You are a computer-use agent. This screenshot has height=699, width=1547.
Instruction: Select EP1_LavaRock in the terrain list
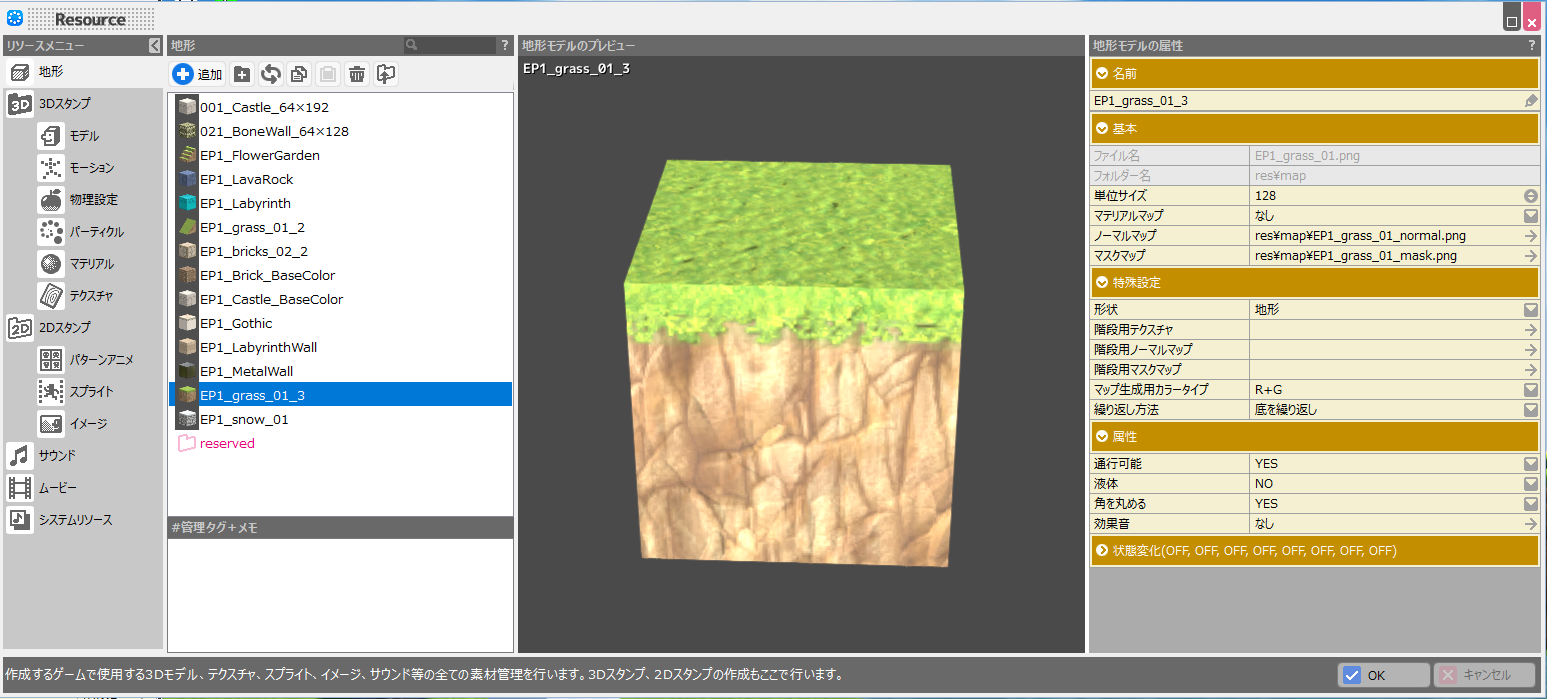246,180
